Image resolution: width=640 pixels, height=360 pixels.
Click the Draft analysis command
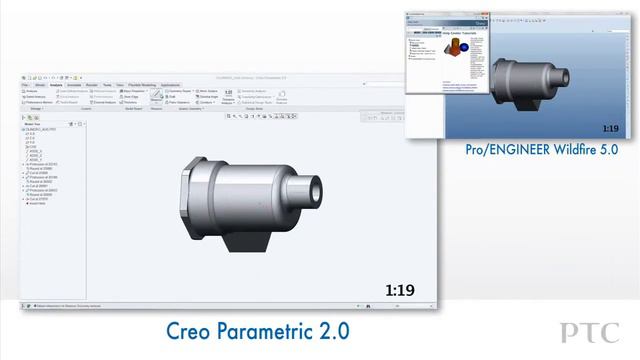170,97
